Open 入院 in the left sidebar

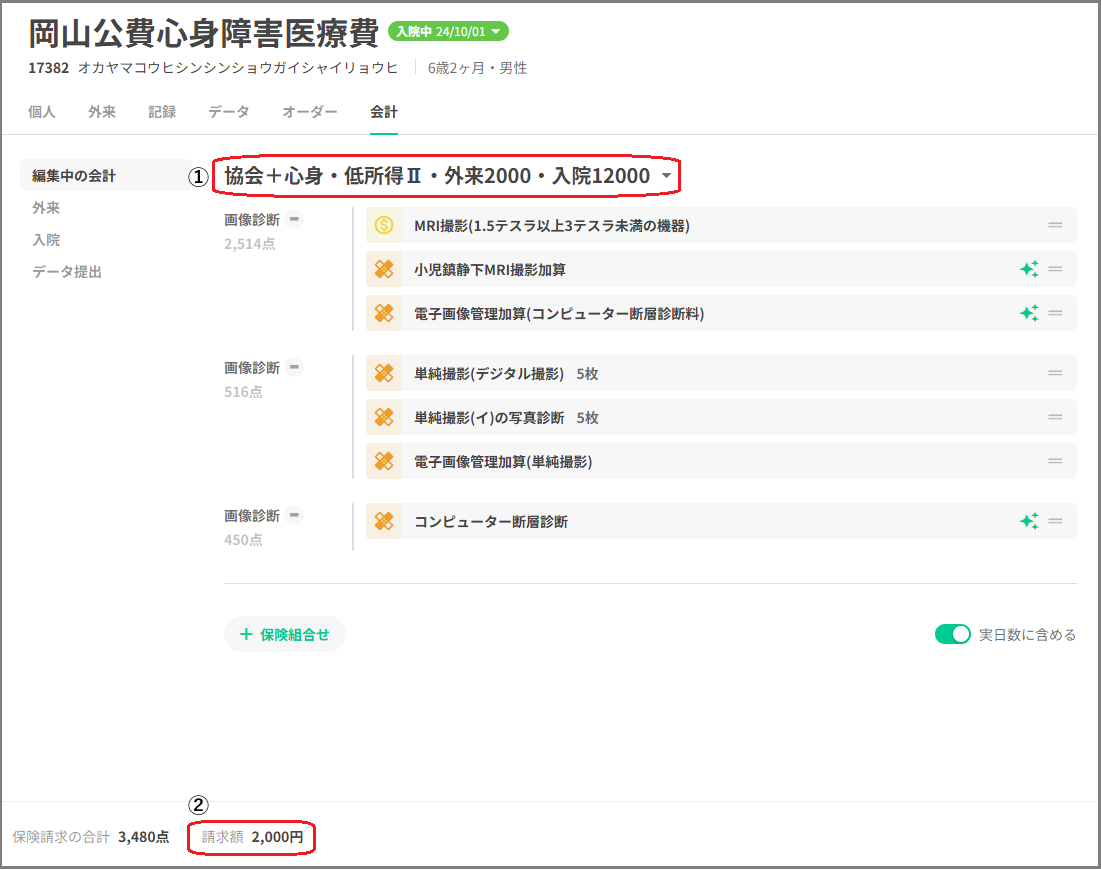click(x=46, y=239)
